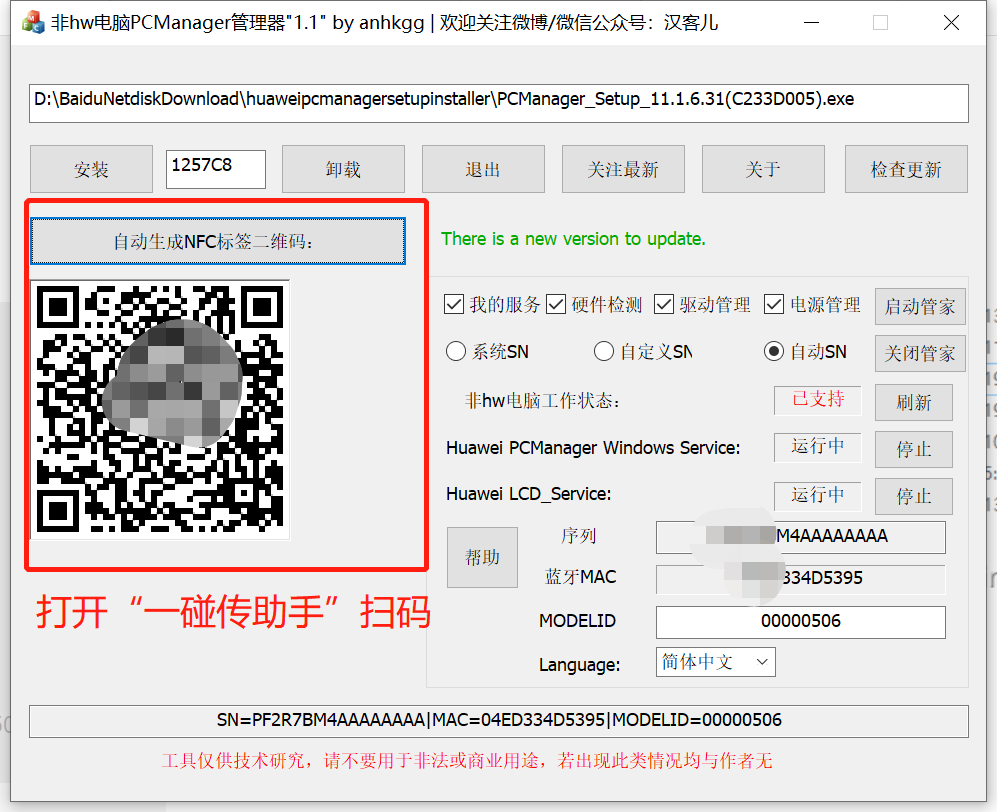
Task: Select the 自动SN radio button
Action: (x=774, y=351)
